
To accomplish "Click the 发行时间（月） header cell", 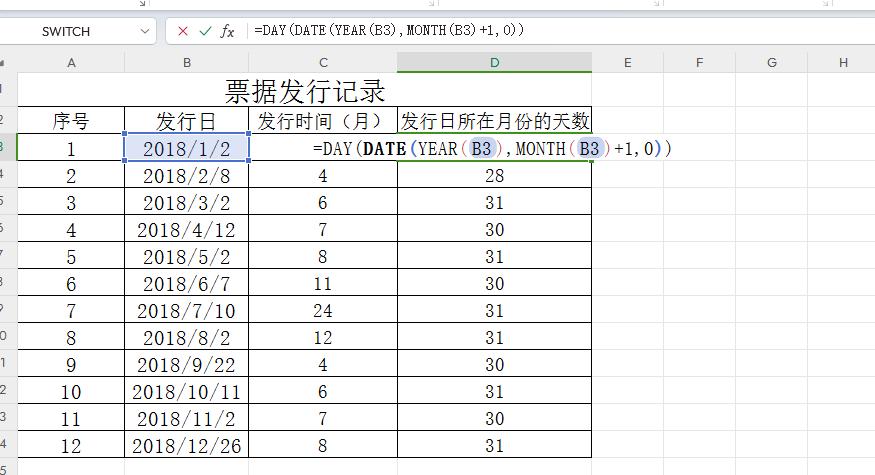I will (x=323, y=120).
